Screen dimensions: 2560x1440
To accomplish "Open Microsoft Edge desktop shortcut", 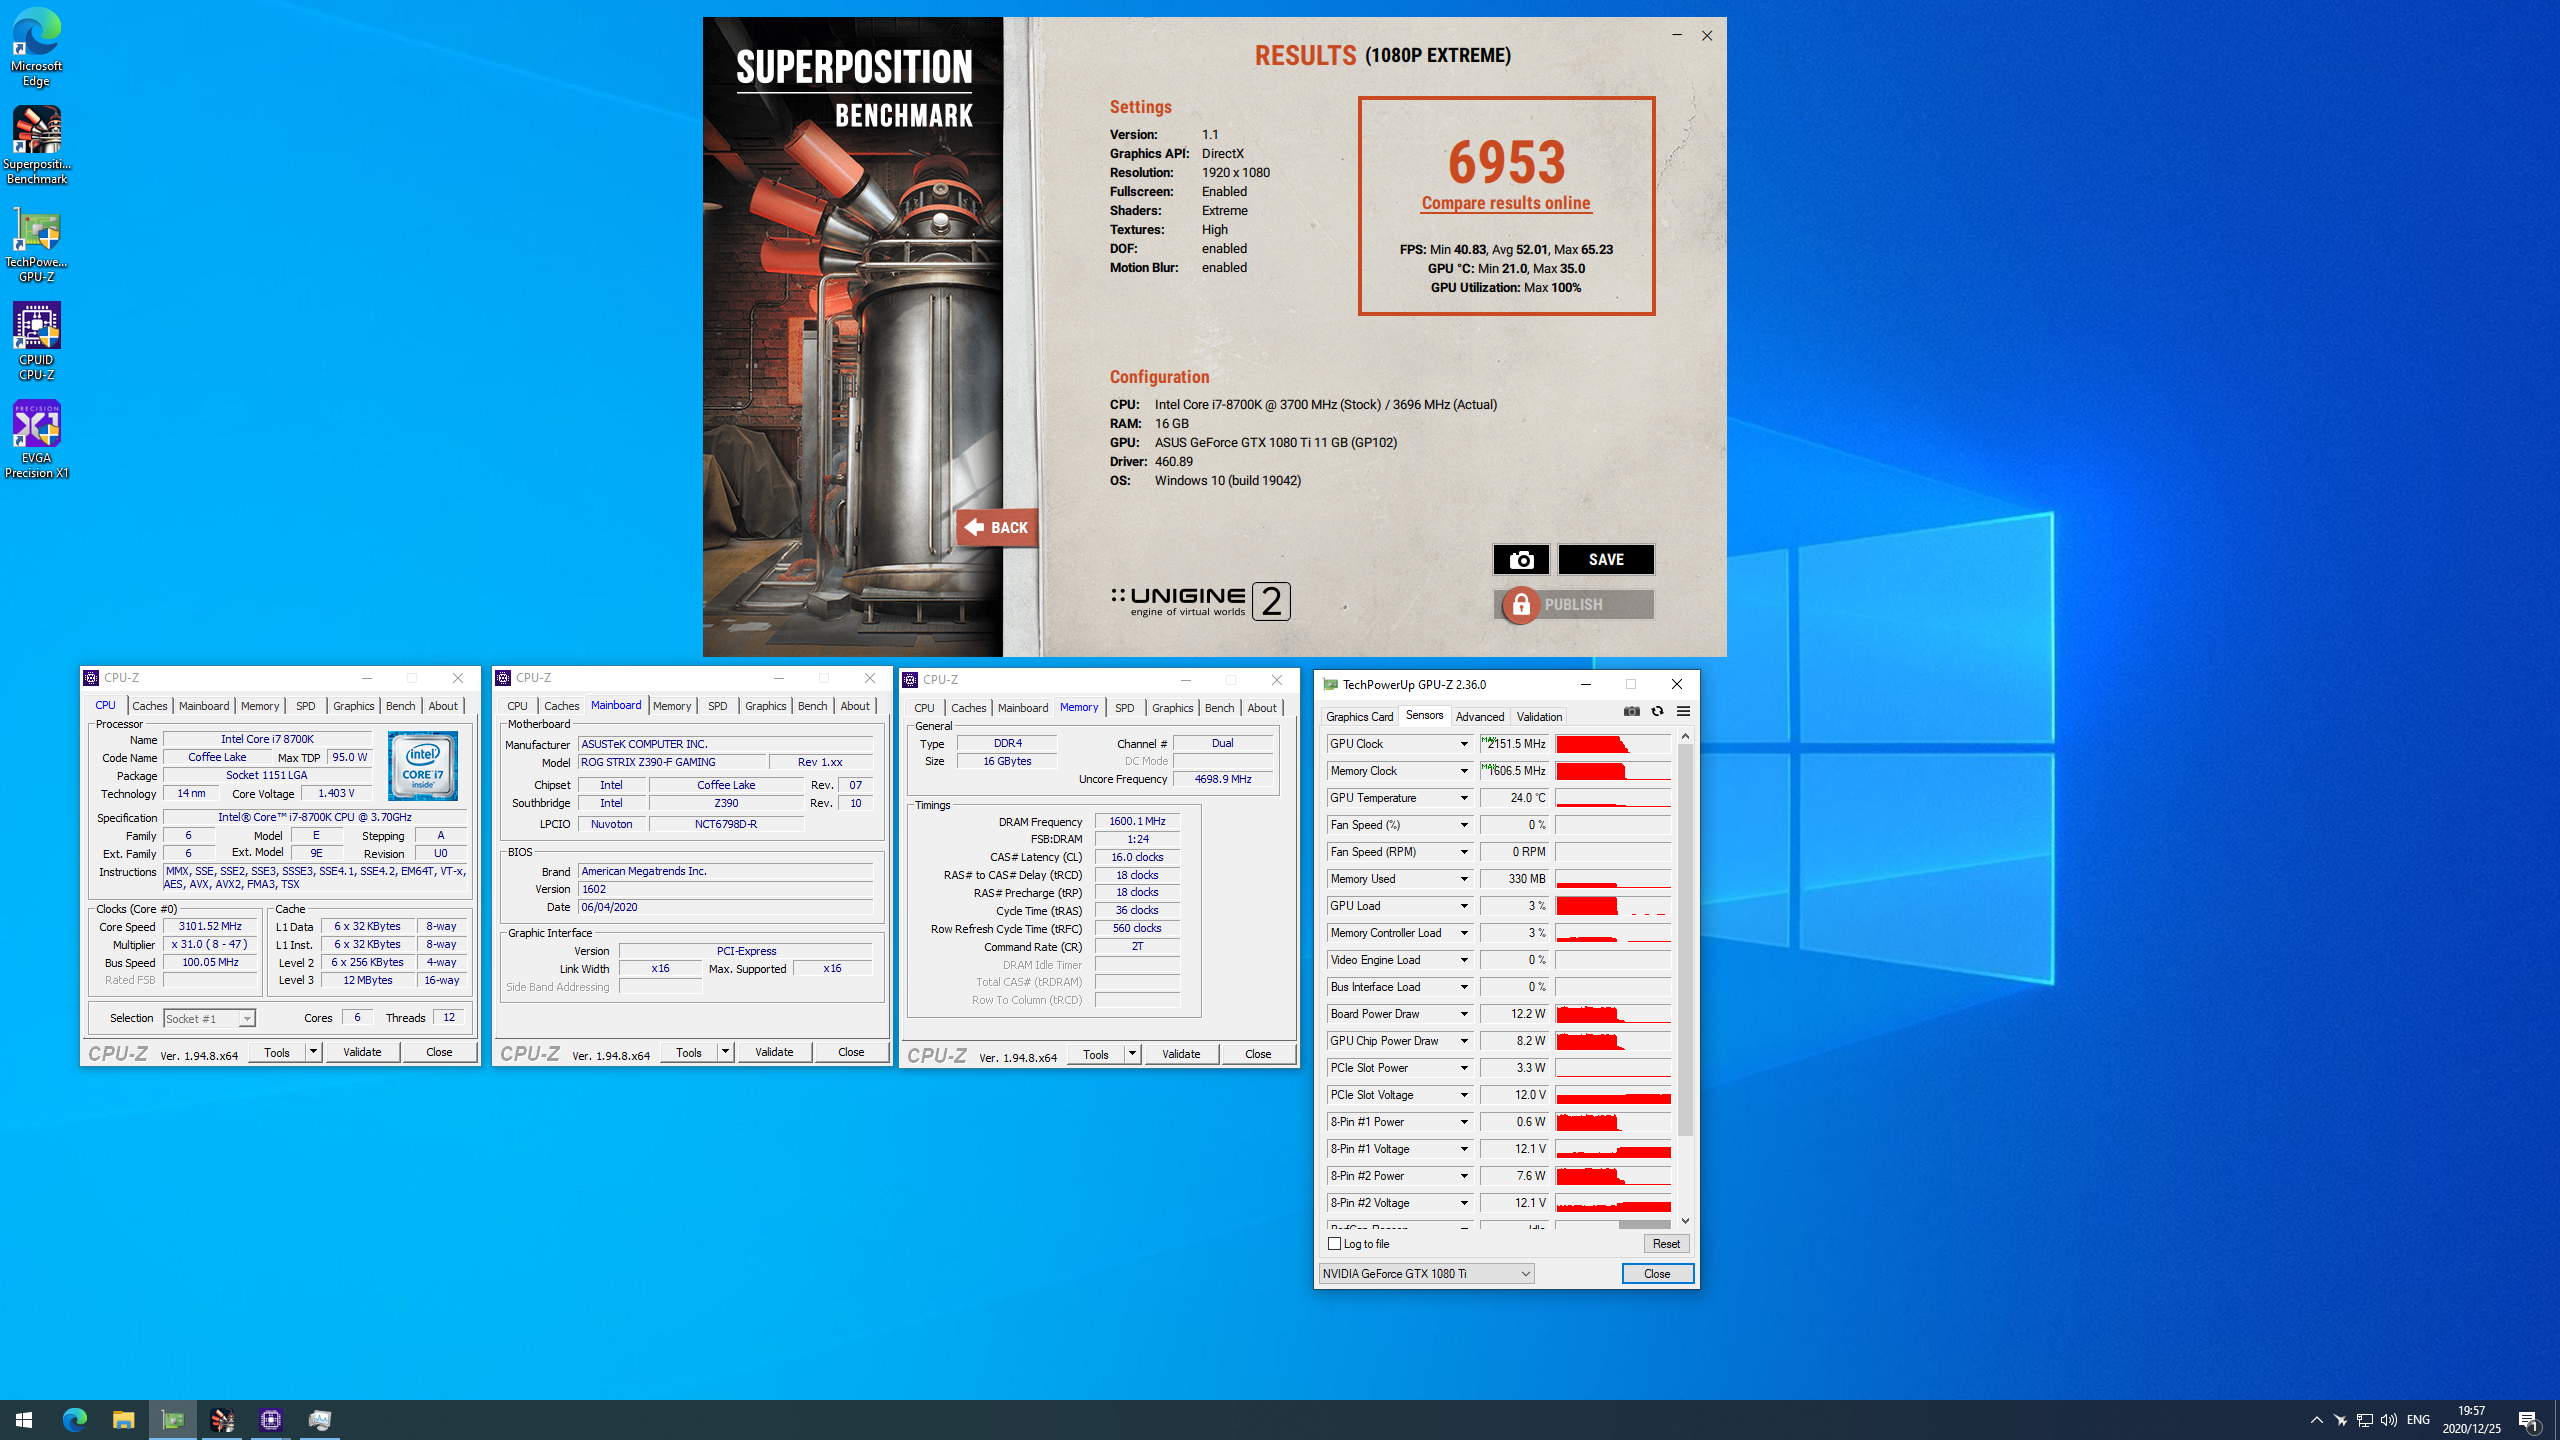I will click(37, 47).
